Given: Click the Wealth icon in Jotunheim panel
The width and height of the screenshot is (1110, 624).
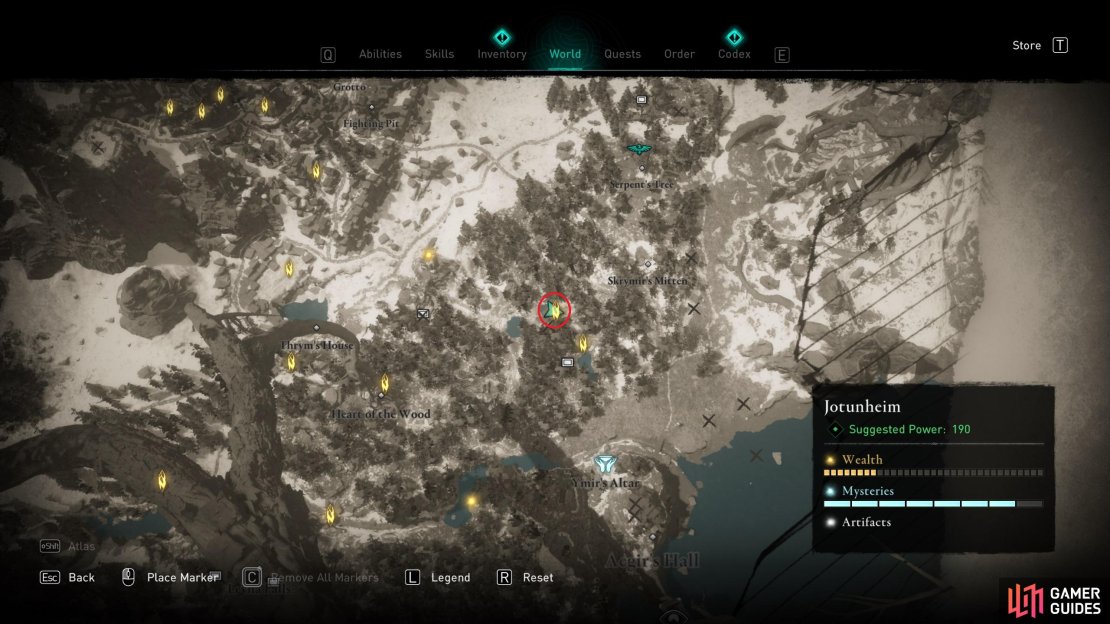Looking at the screenshot, I should (x=830, y=460).
